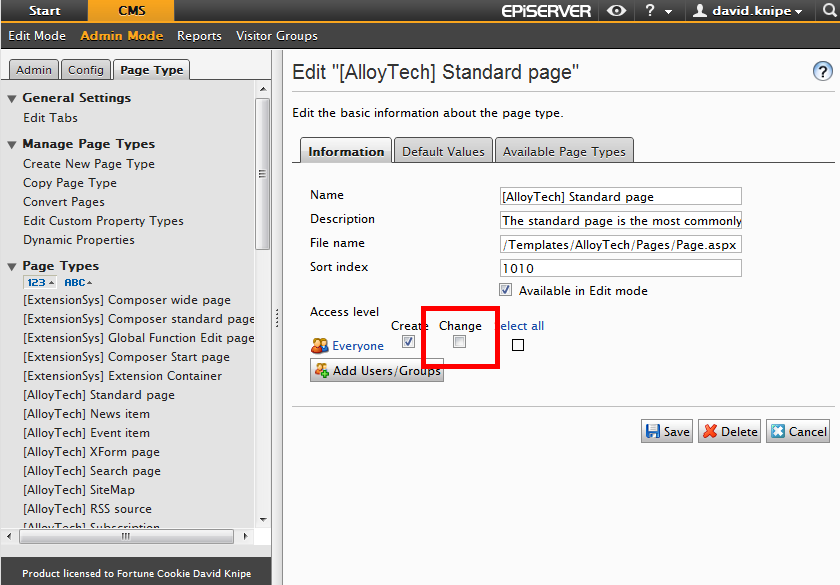Collapse the General Settings section
The width and height of the screenshot is (840, 585).
coord(12,98)
